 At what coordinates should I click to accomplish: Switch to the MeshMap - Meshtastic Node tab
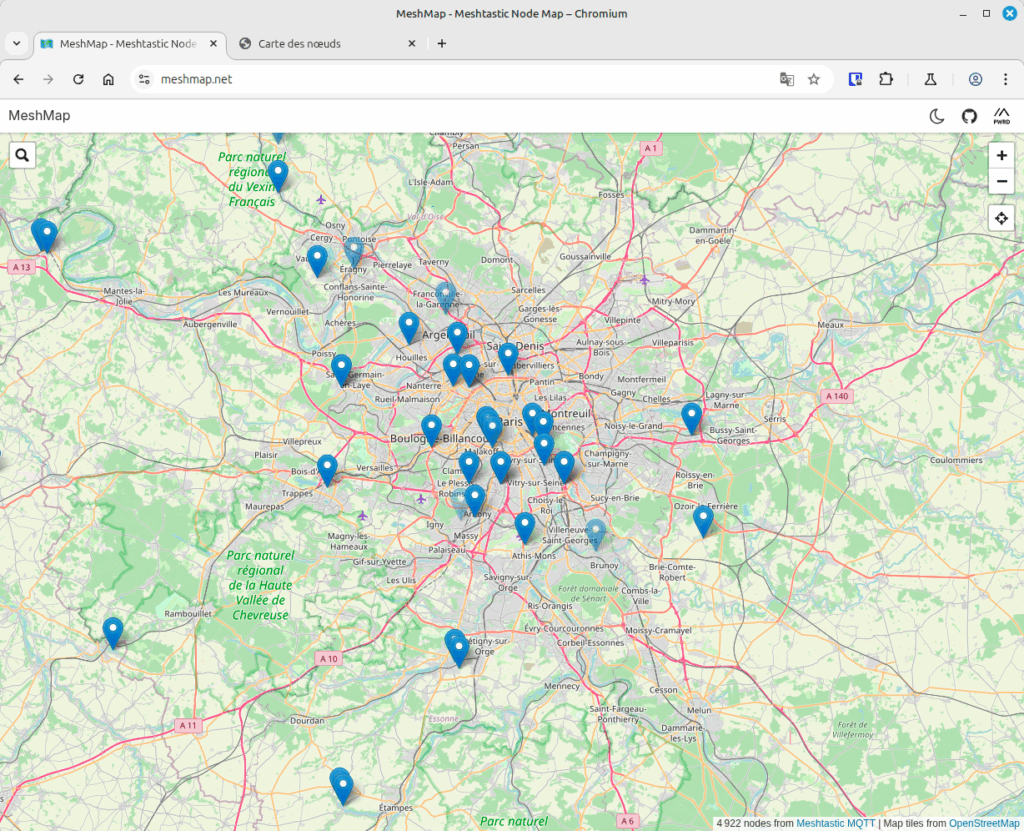[128, 44]
